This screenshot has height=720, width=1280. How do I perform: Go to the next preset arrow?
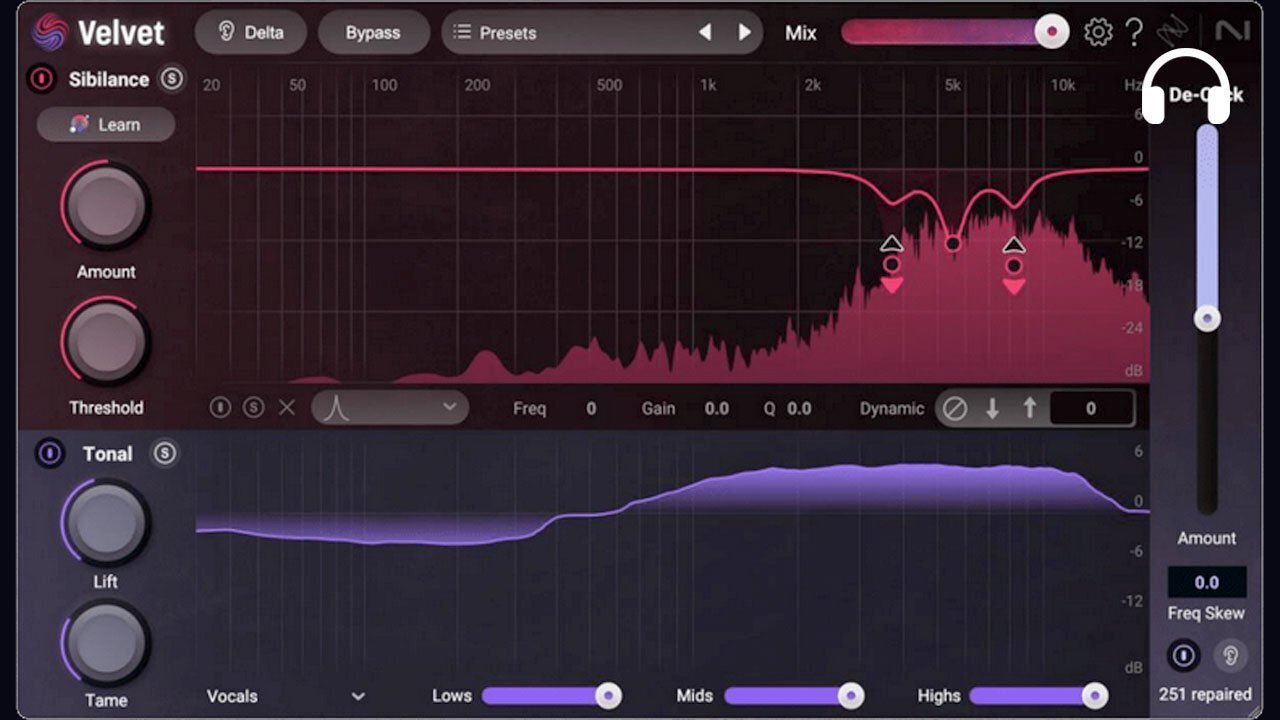[744, 33]
